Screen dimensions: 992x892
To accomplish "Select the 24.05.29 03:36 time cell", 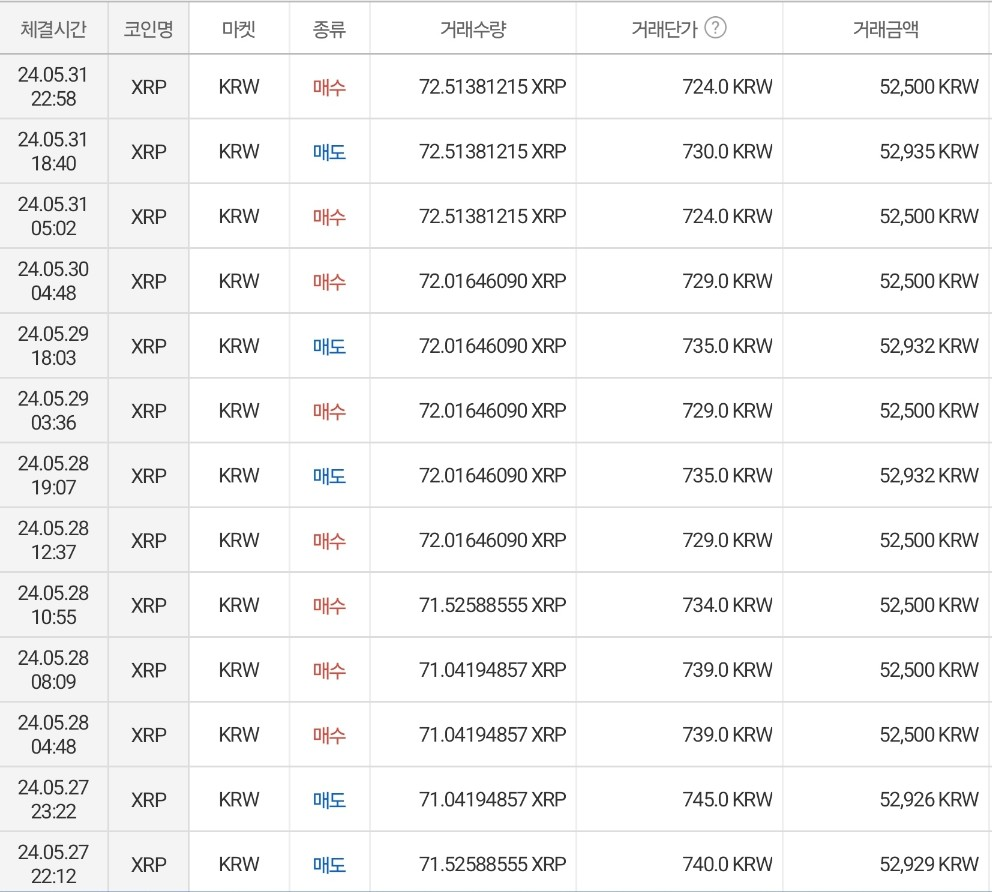I will (x=54, y=411).
